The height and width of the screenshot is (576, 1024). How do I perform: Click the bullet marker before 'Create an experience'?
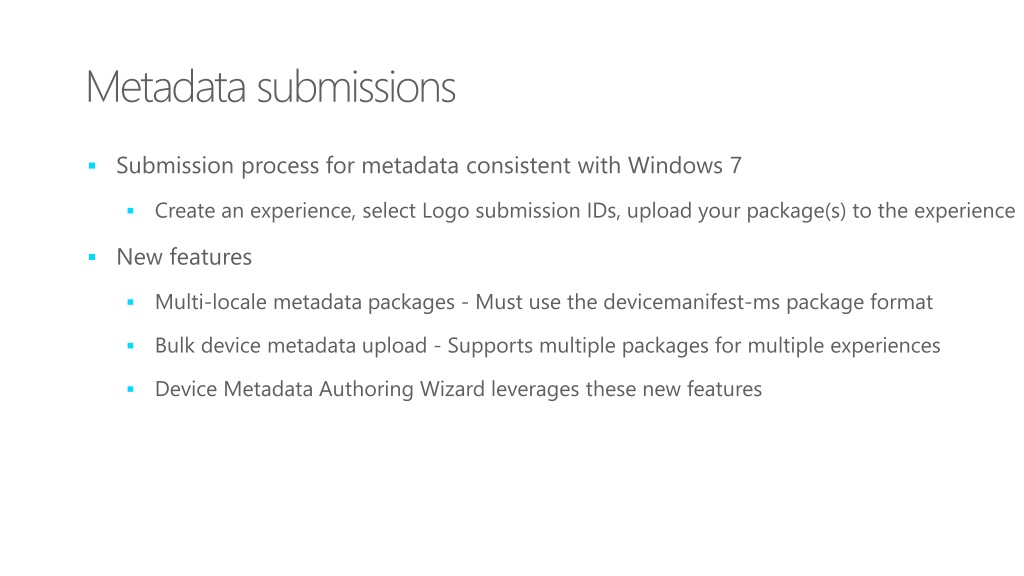pyautogui.click(x=131, y=211)
